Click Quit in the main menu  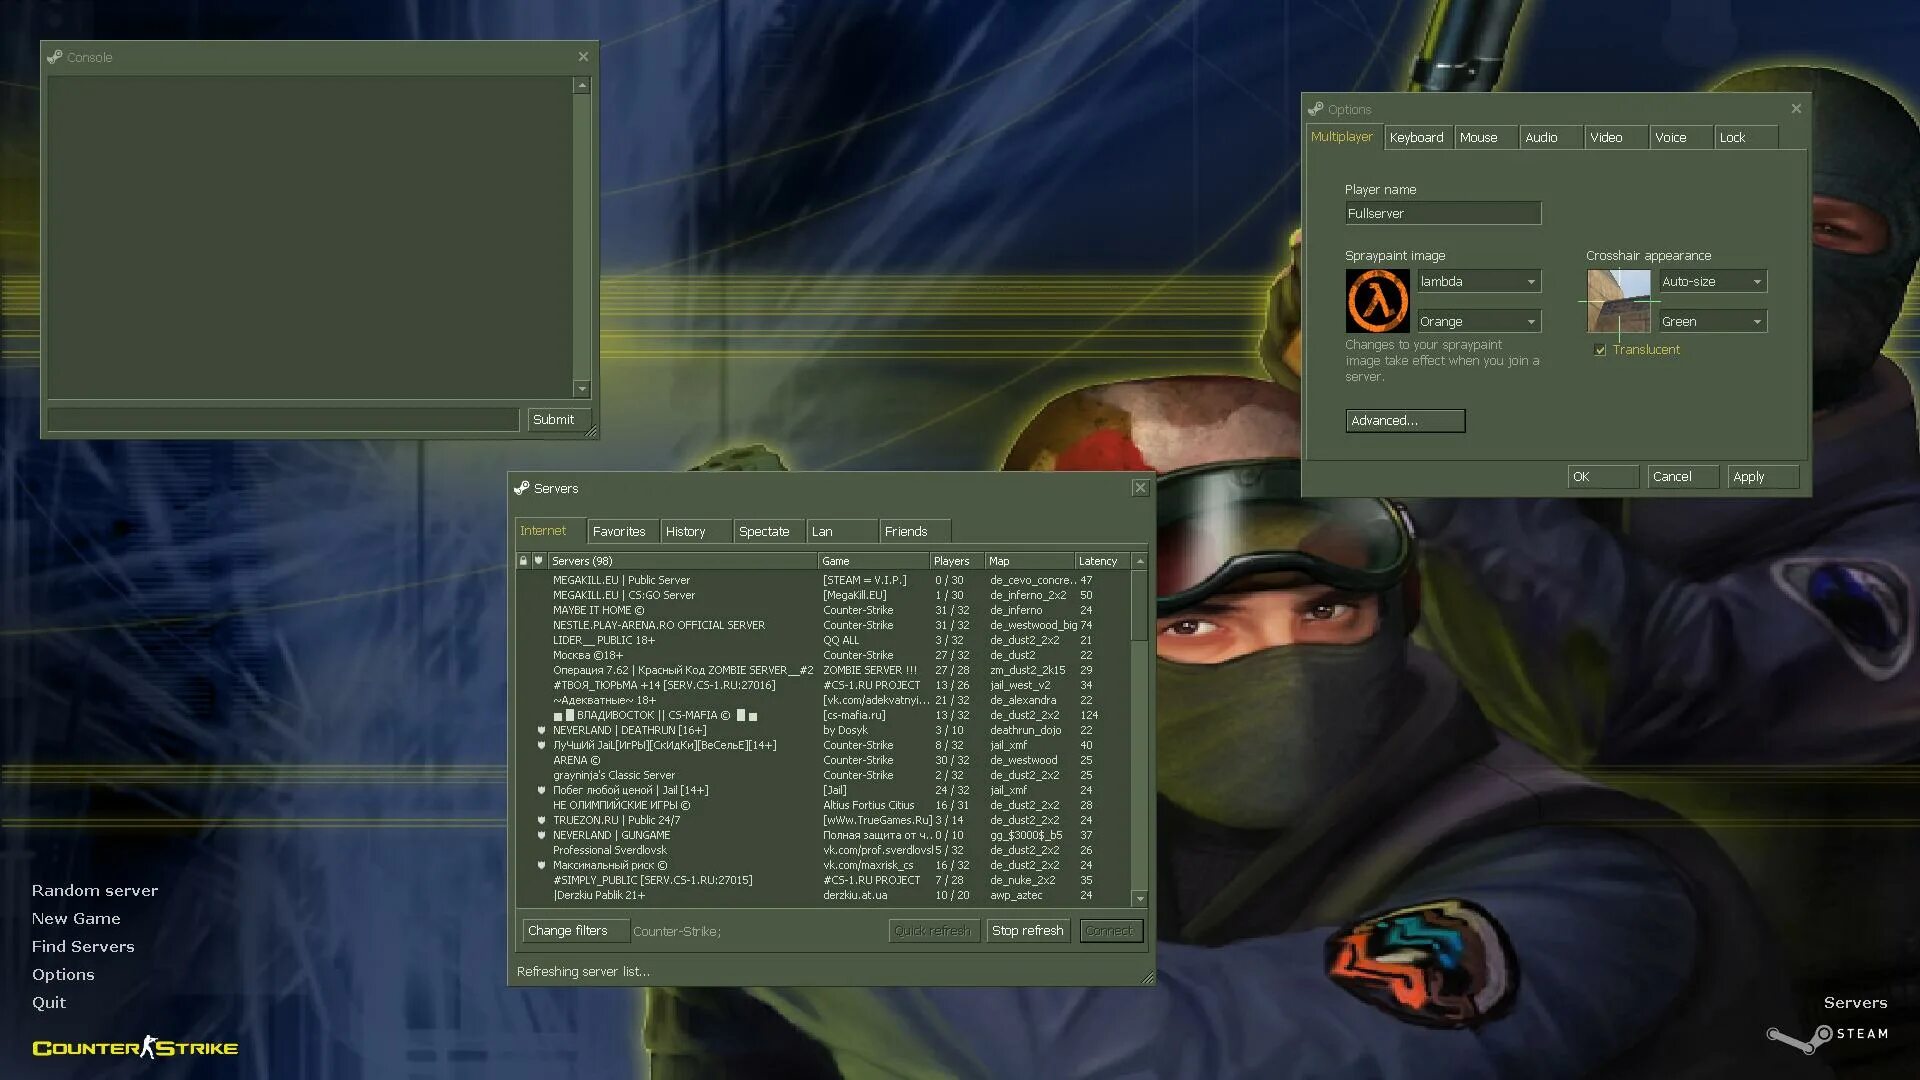click(49, 1003)
